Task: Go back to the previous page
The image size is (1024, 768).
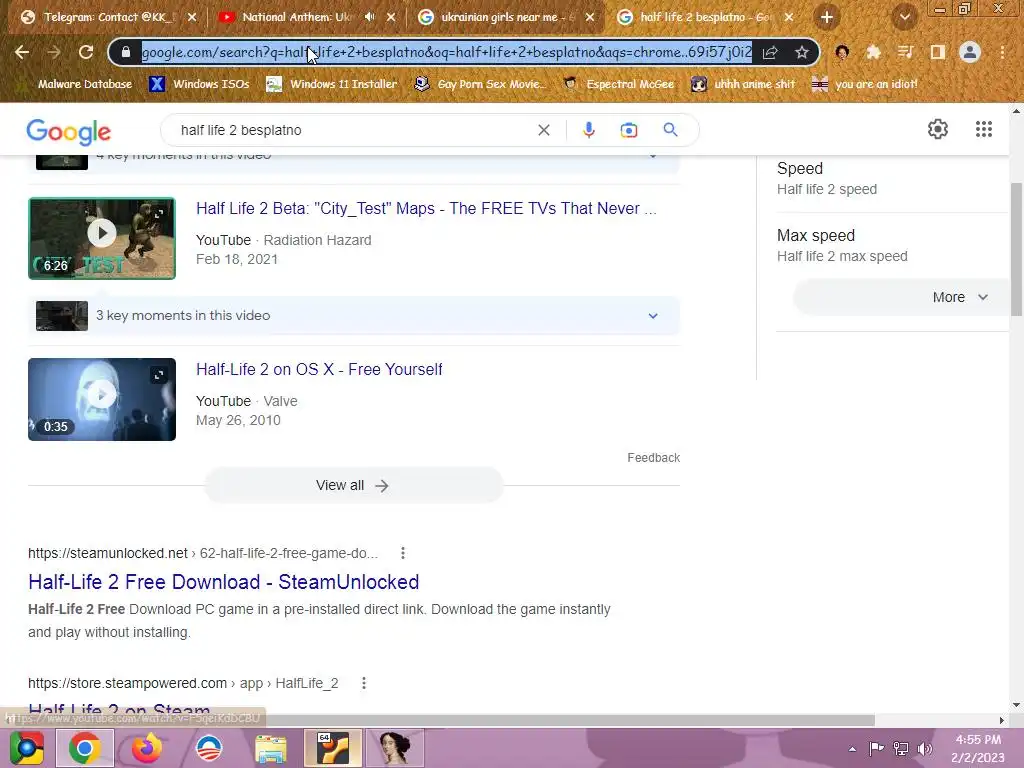Action: tap(22, 52)
